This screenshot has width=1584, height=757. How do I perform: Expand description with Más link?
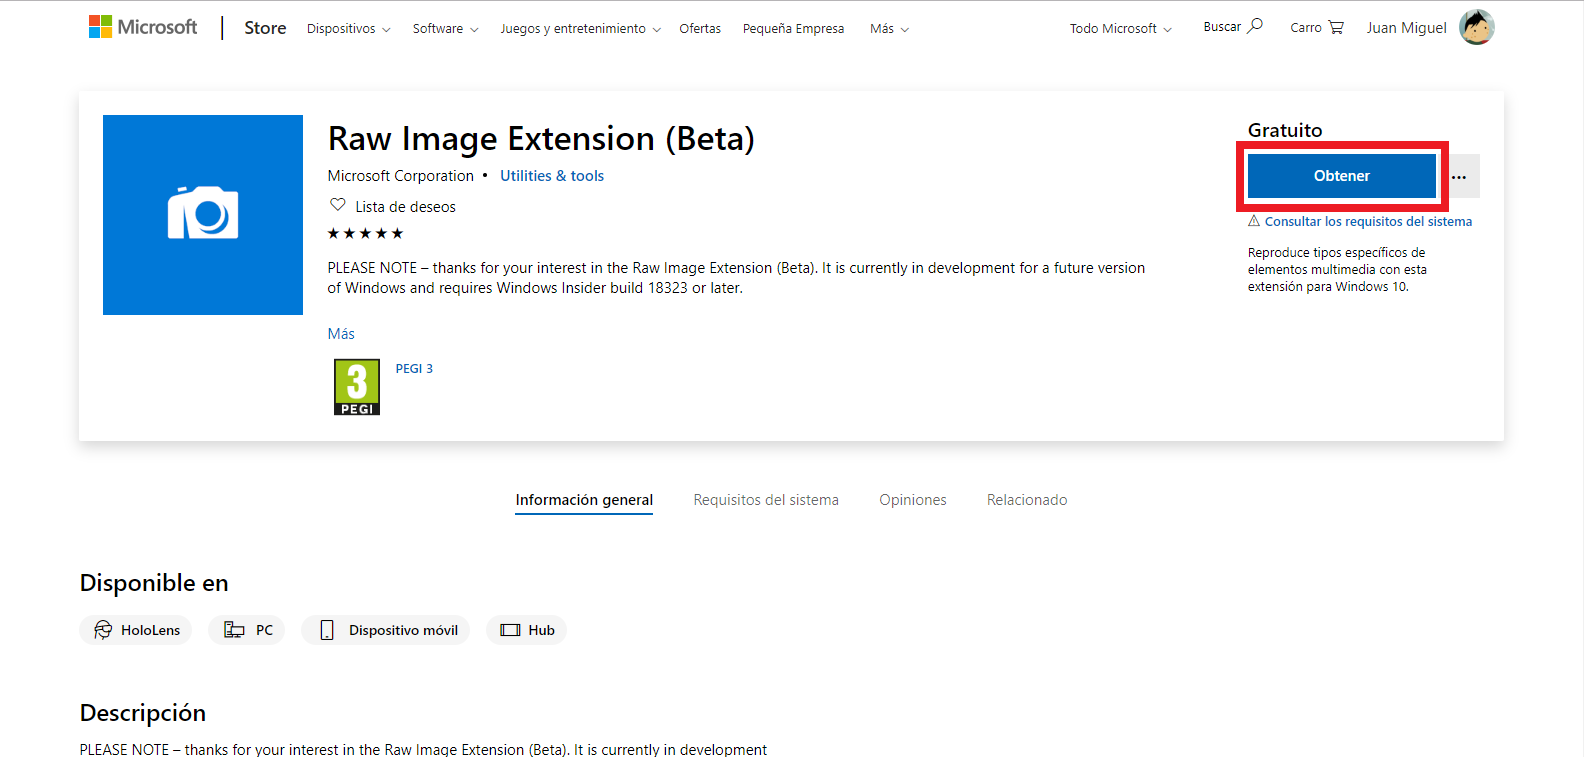pos(341,334)
